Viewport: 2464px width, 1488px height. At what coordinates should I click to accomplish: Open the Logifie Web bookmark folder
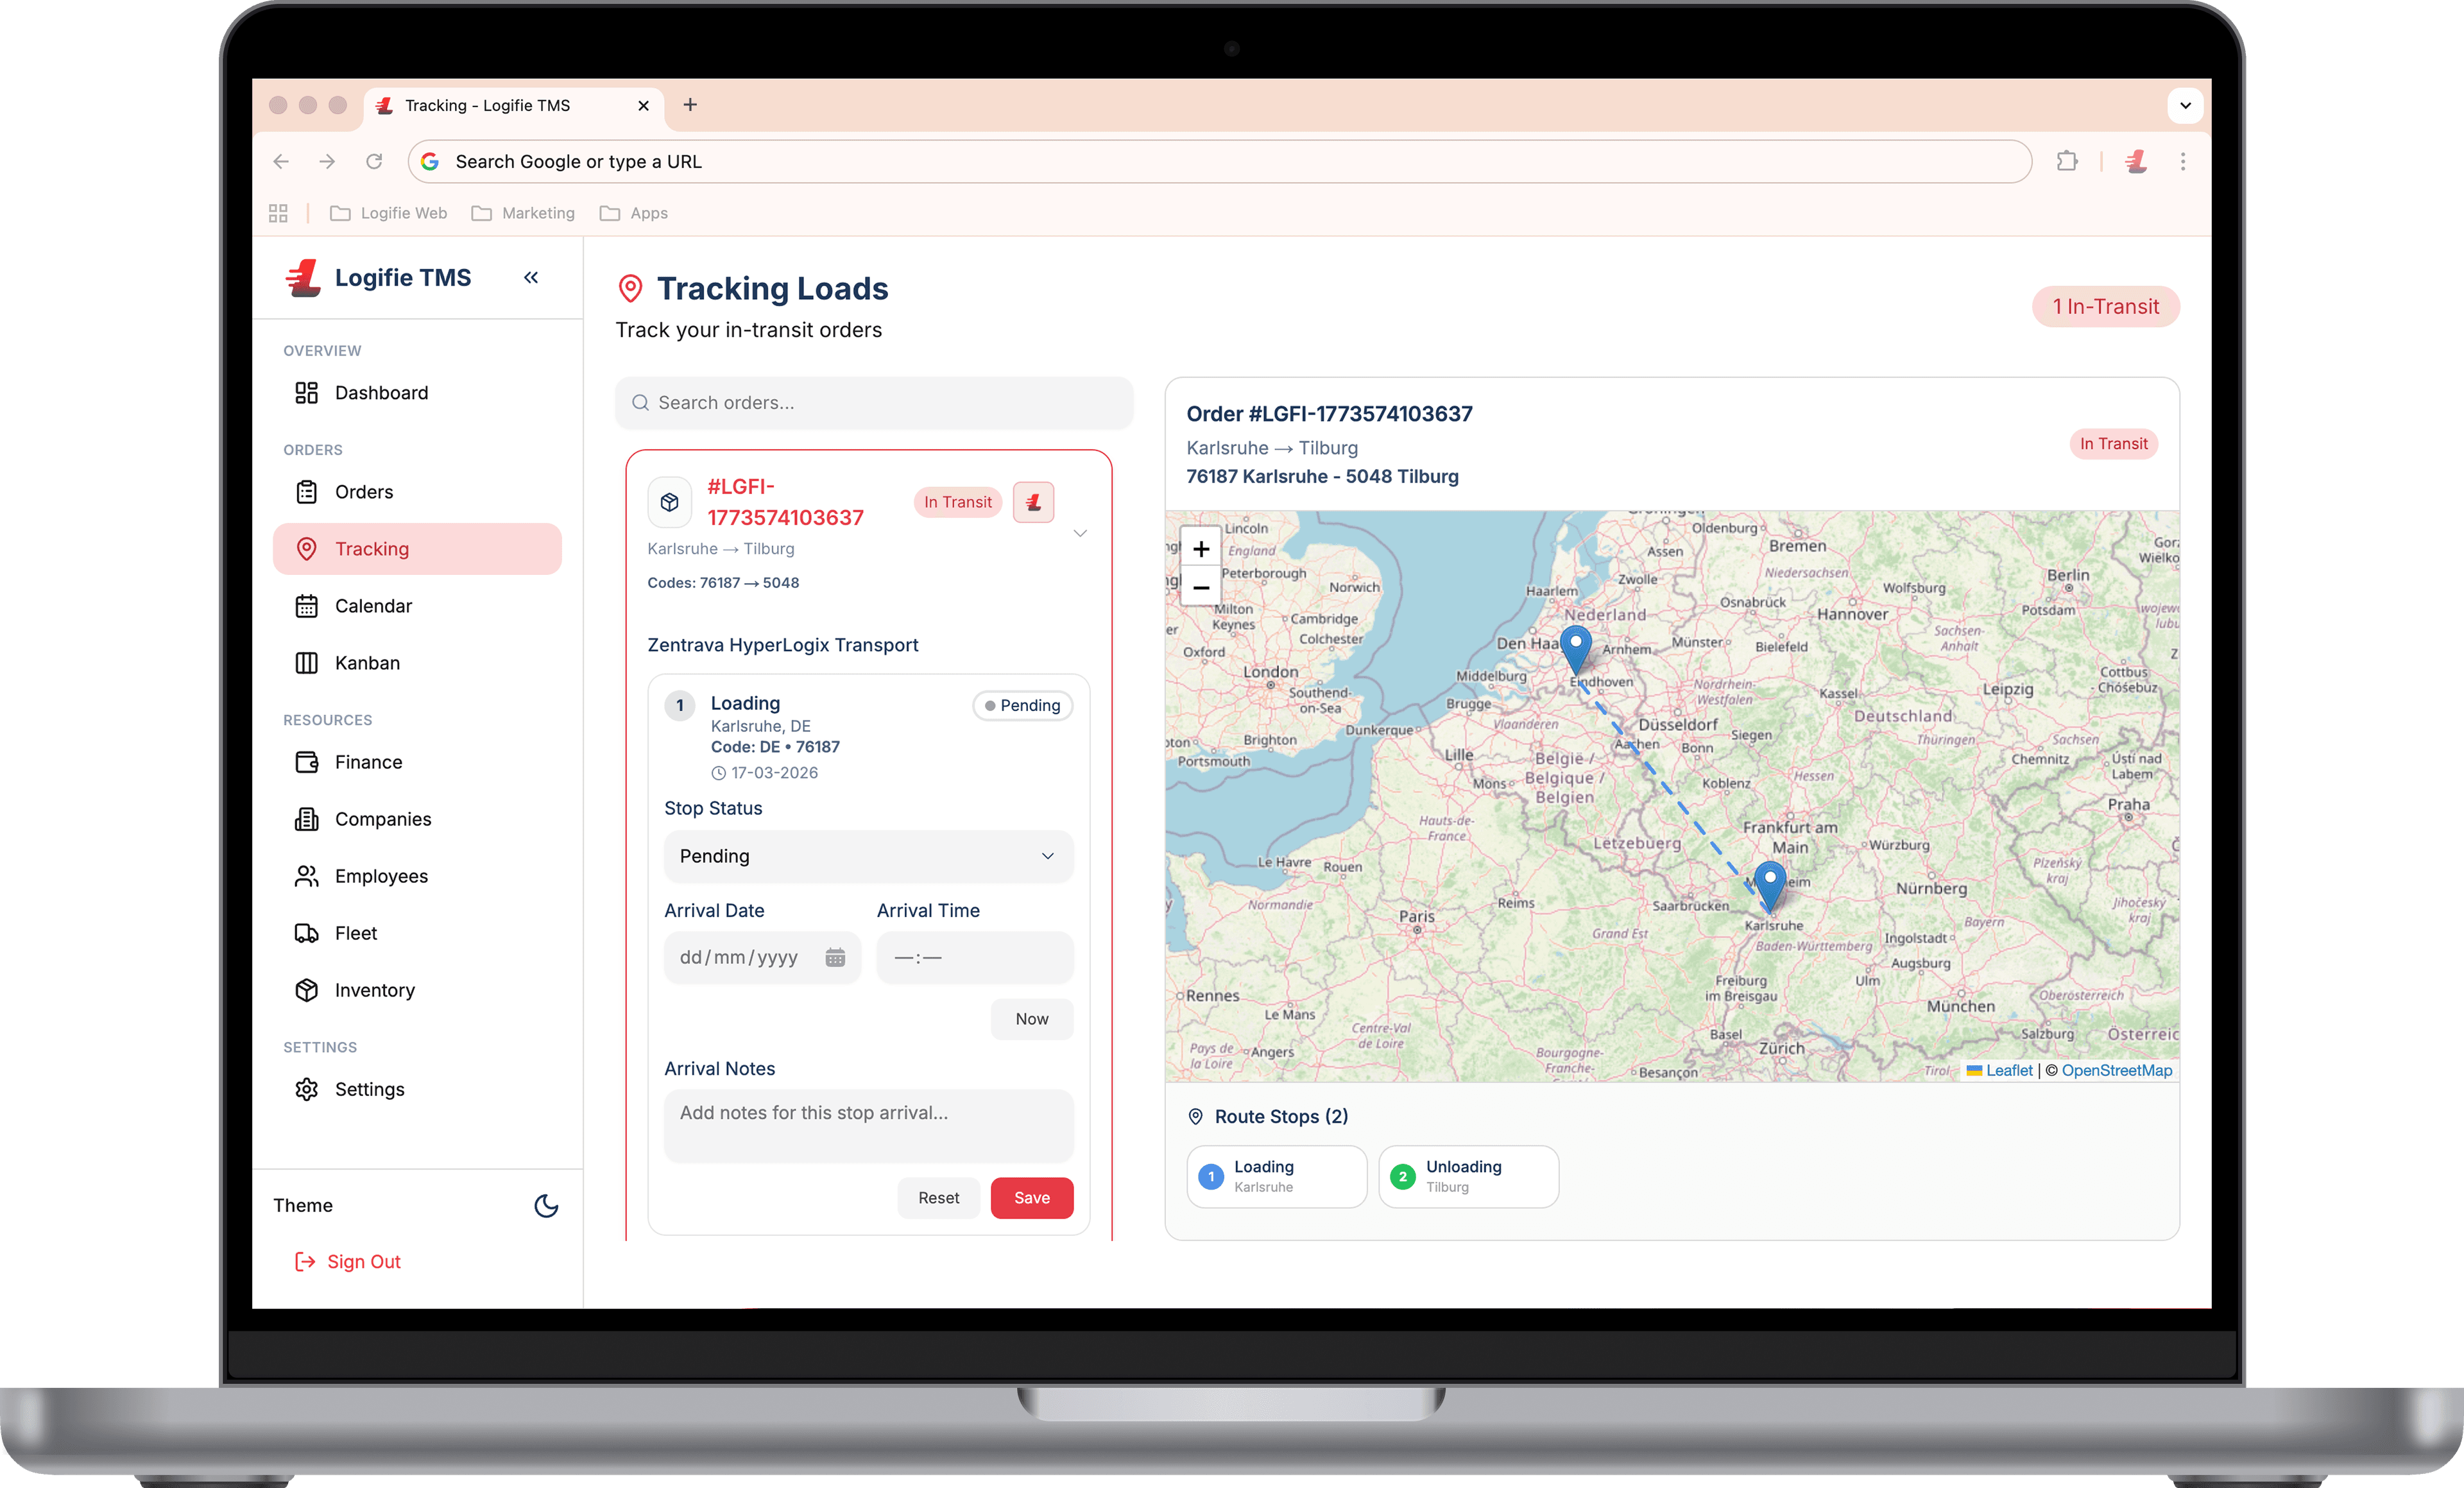(x=389, y=213)
